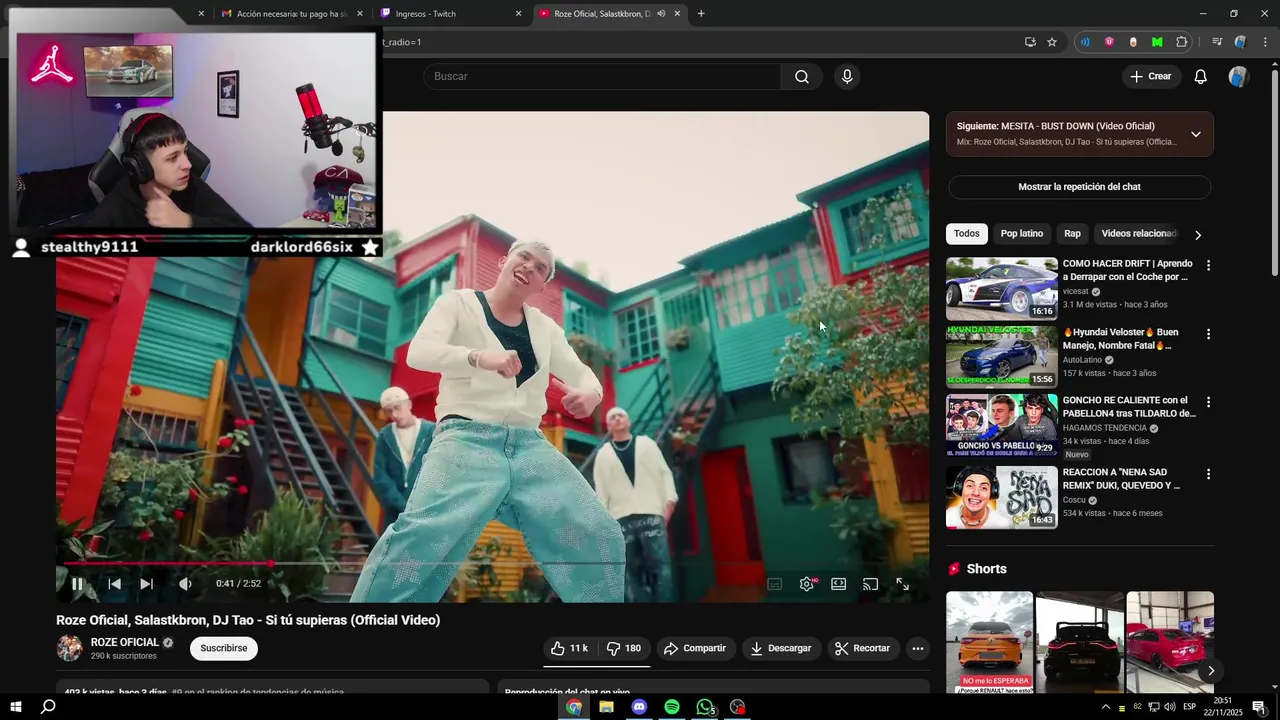Open Hyundai Veloster video thumbnail

pos(1002,357)
